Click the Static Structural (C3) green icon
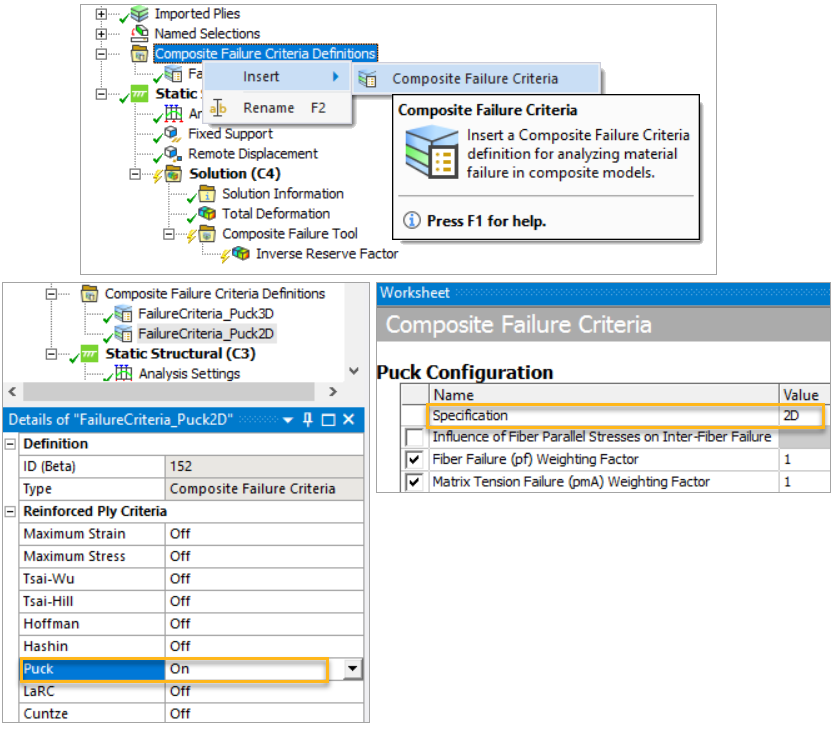 coord(89,354)
